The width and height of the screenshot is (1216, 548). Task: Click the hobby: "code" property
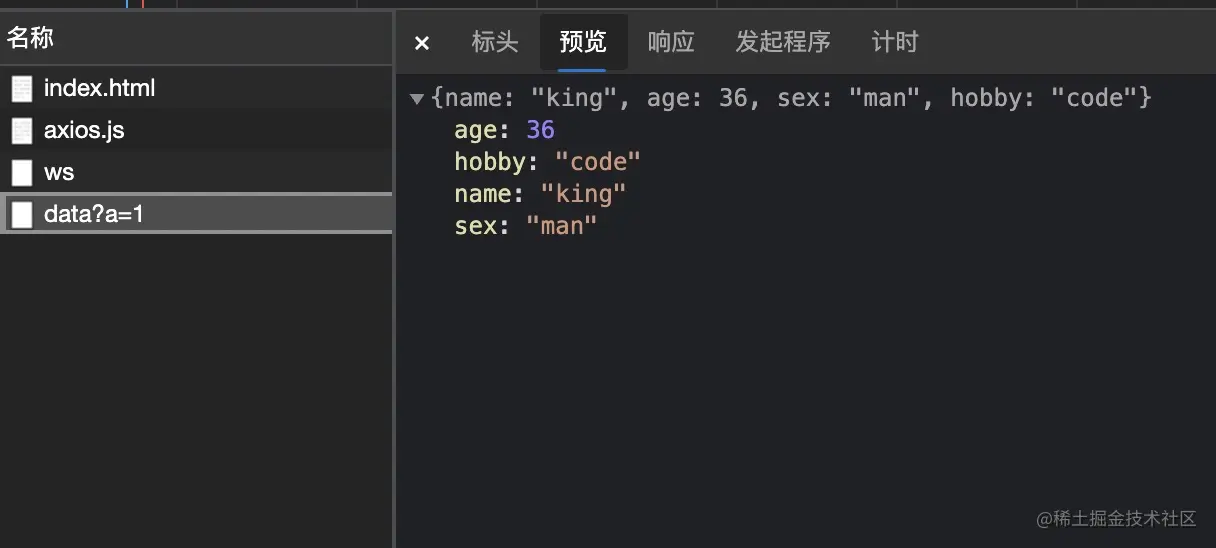[547, 162]
